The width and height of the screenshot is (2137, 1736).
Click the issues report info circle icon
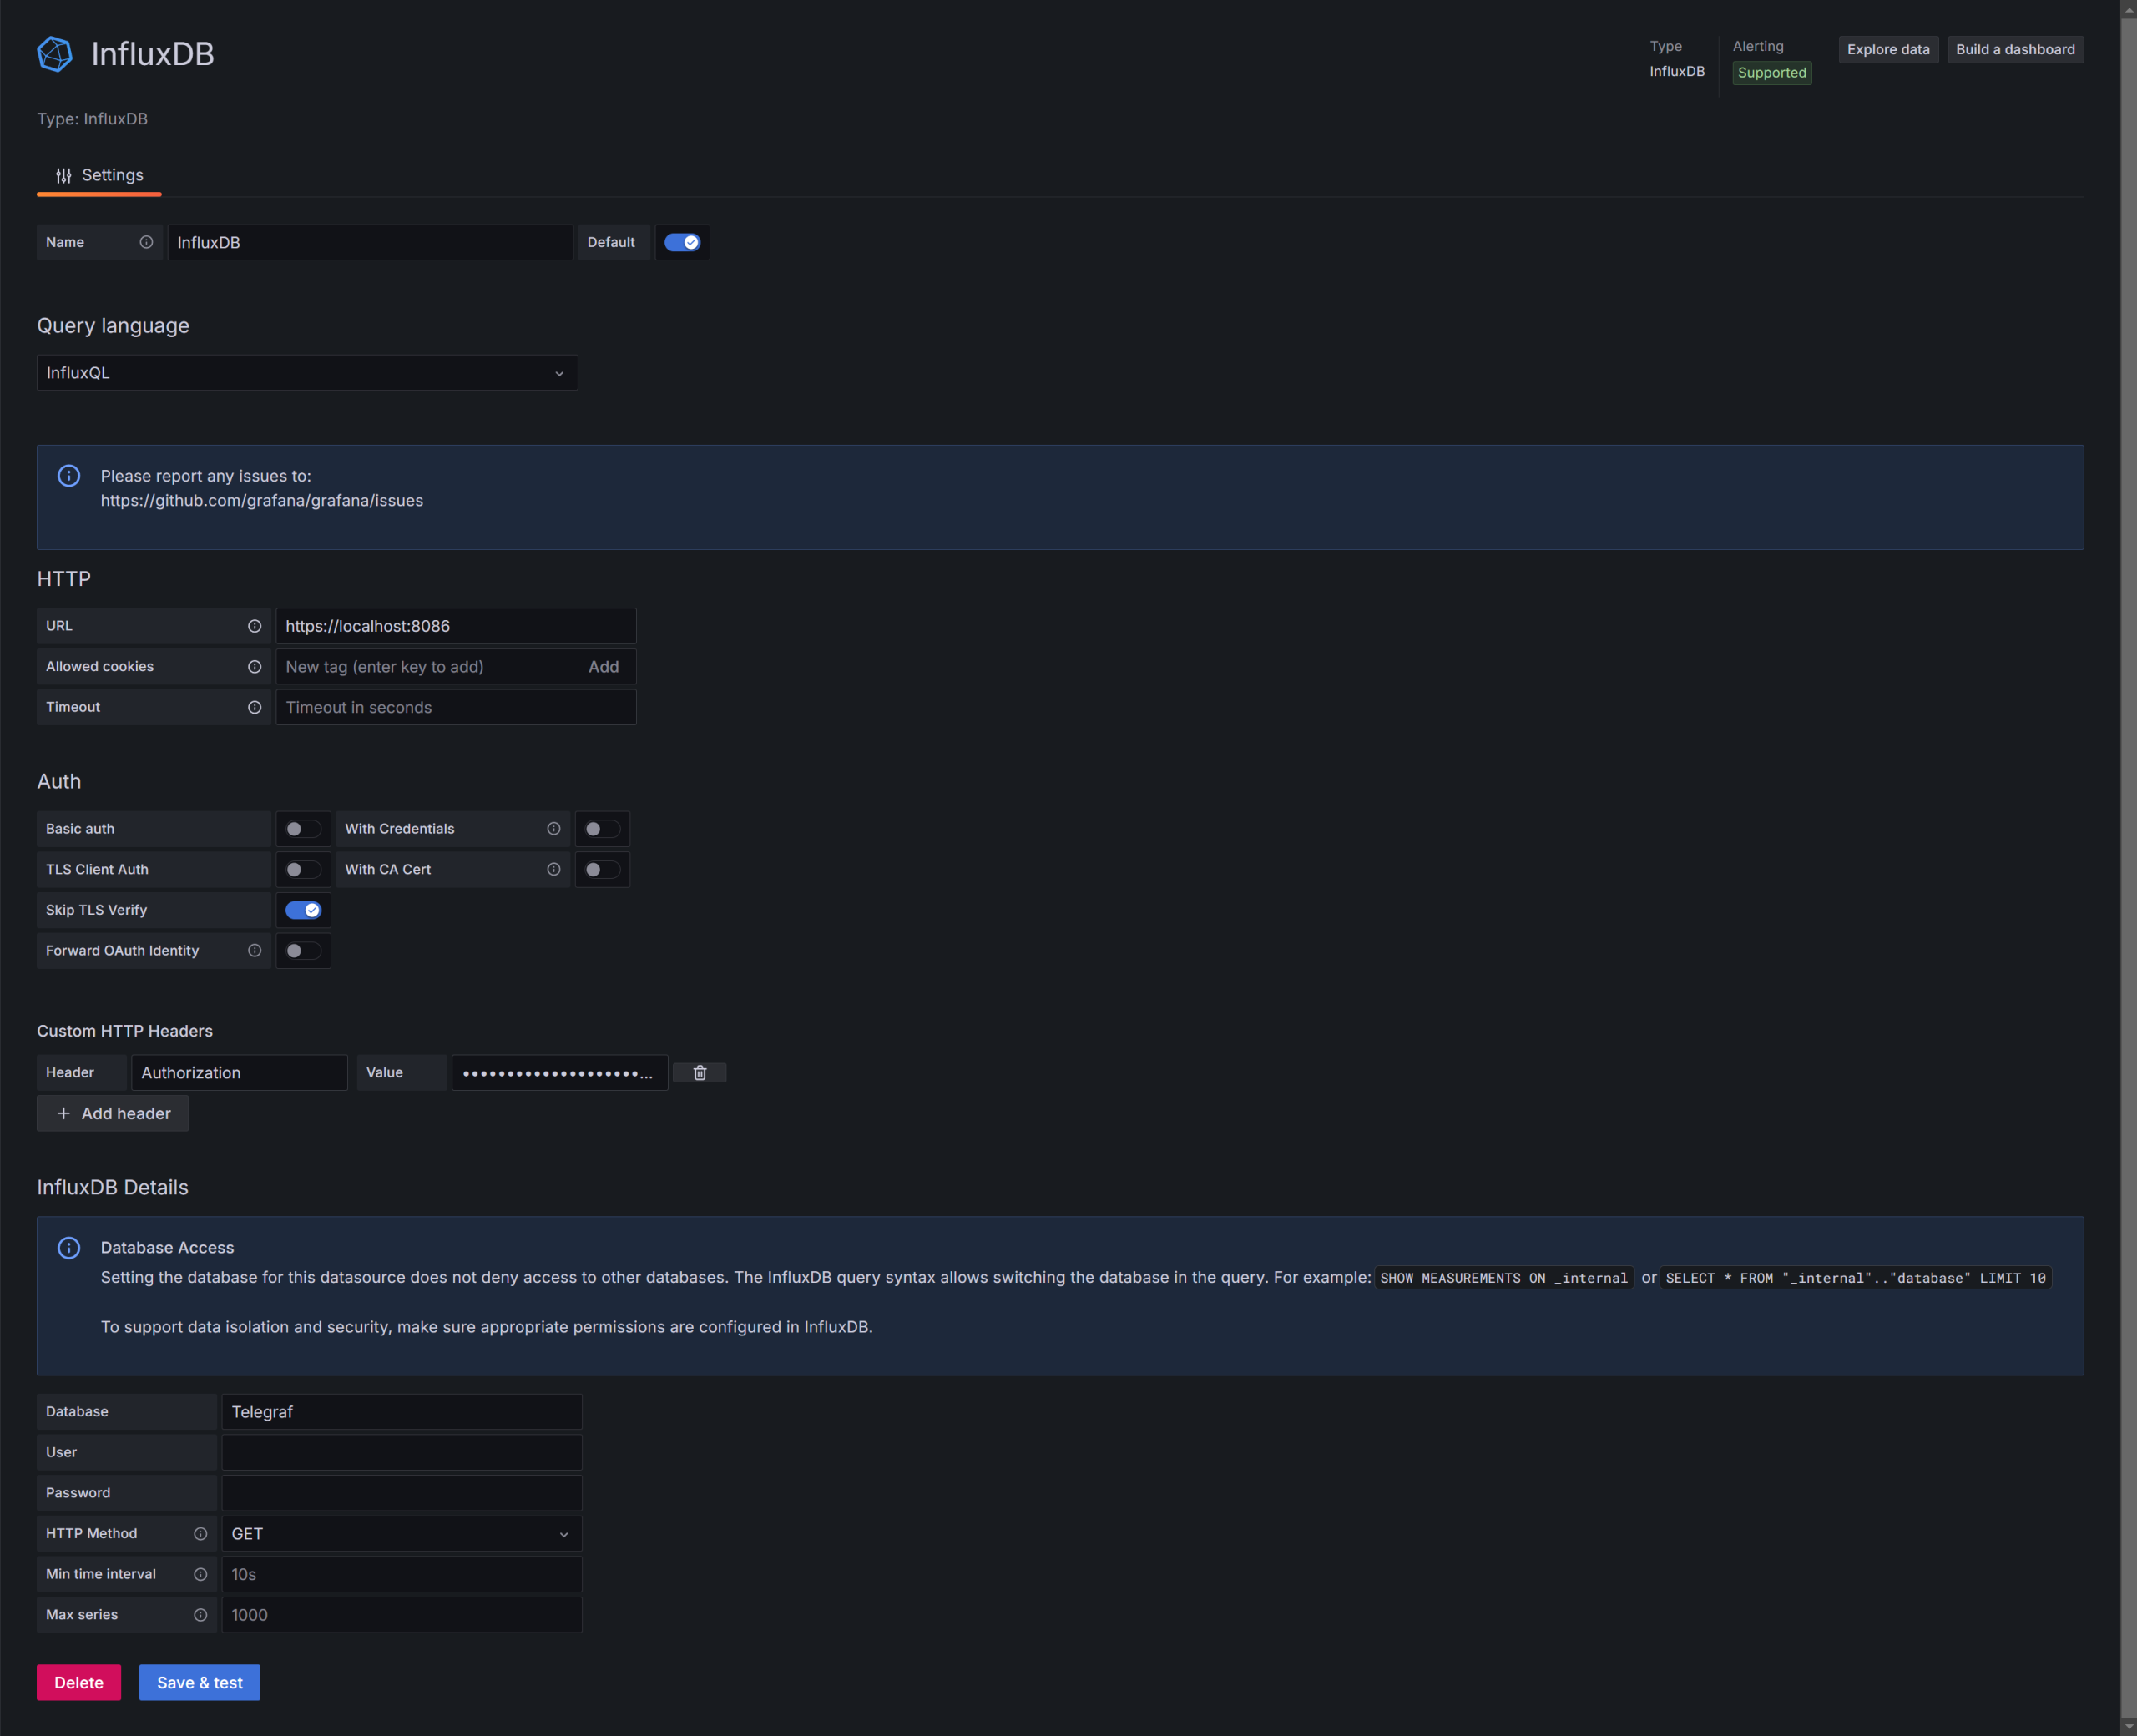pyautogui.click(x=69, y=476)
